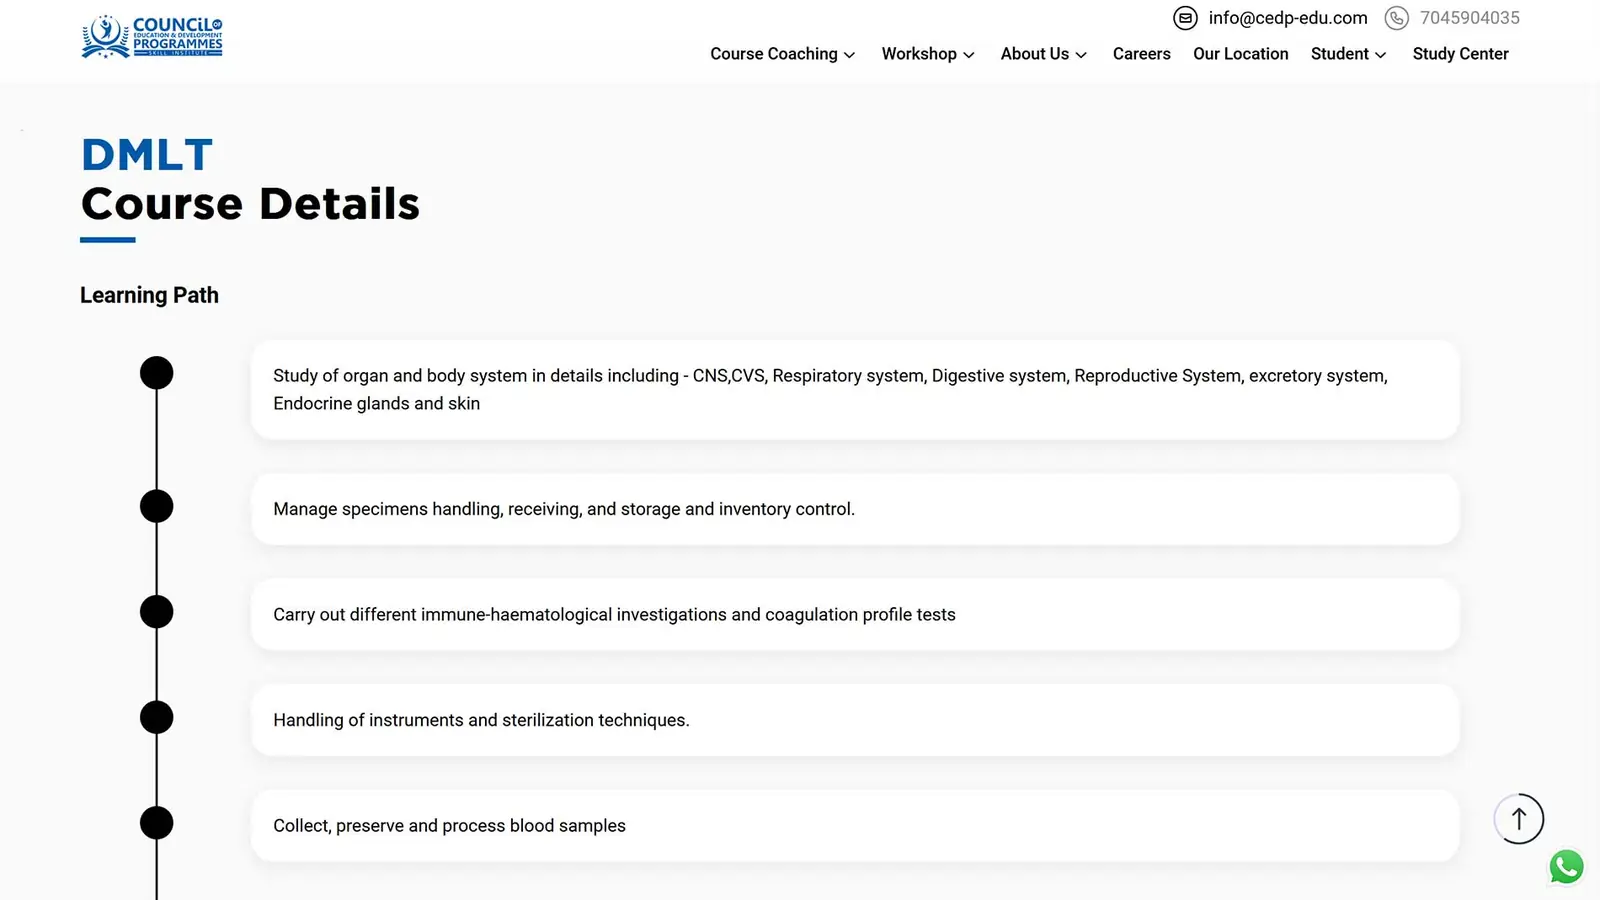Click timeline dot beside organ study item
This screenshot has height=900, width=1600.
(156, 373)
